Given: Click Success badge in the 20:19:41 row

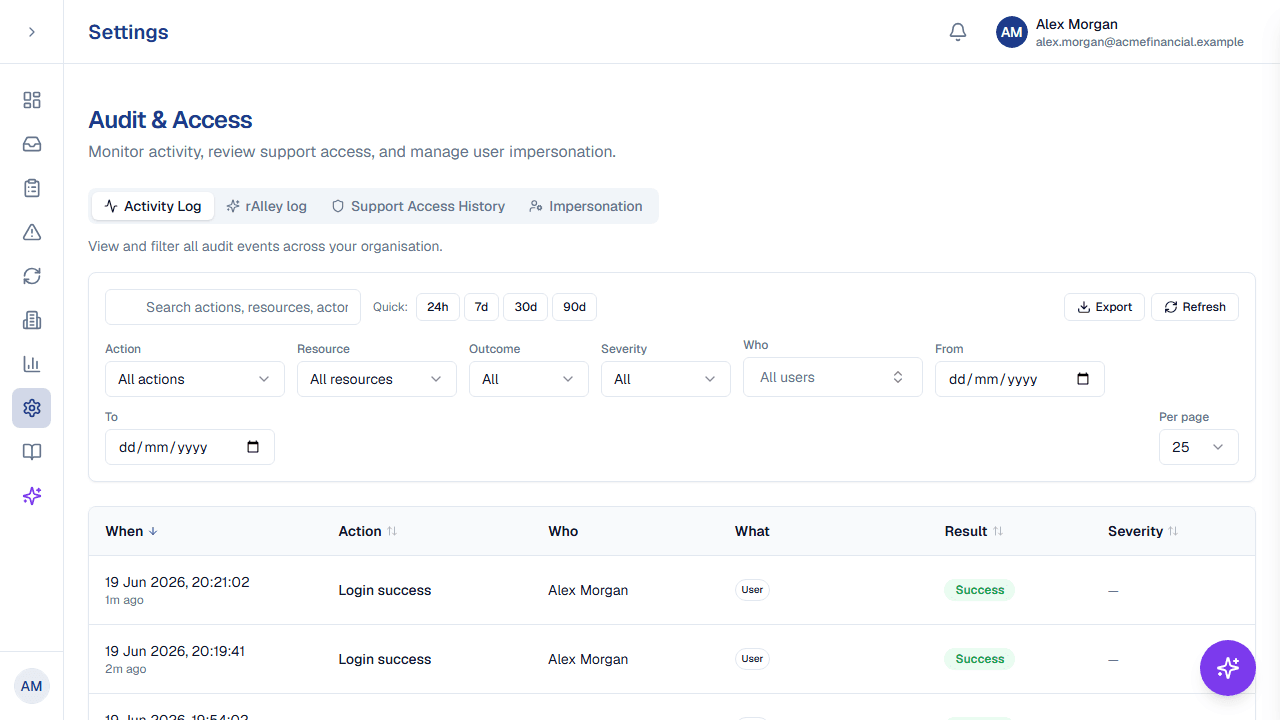Looking at the screenshot, I should [x=979, y=659].
